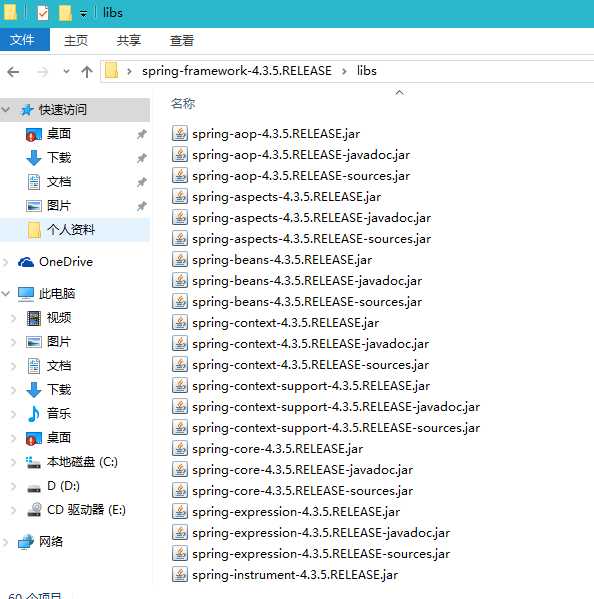Select spring-beans-4.3.5.RELEASE-sources.jar
Image resolution: width=594 pixels, height=599 pixels.
[307, 302]
